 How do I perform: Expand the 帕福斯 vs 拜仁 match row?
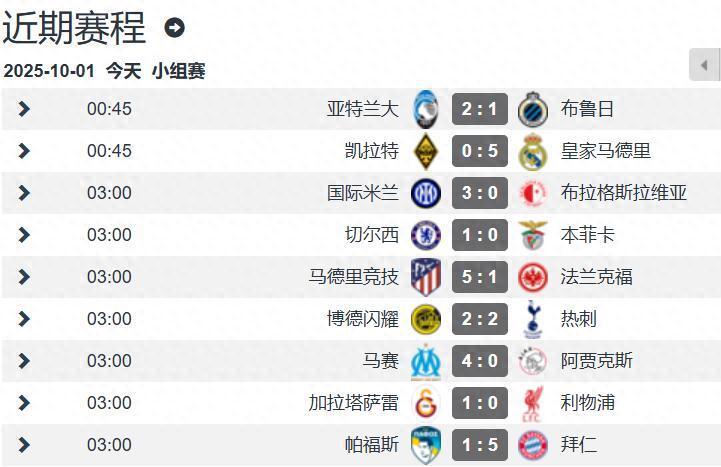pyautogui.click(x=24, y=445)
